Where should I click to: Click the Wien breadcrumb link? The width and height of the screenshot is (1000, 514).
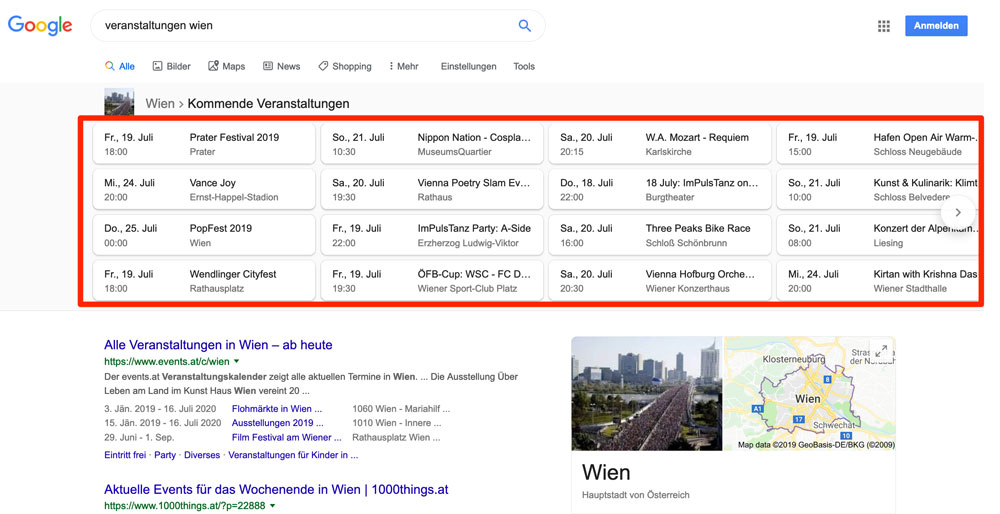159,103
